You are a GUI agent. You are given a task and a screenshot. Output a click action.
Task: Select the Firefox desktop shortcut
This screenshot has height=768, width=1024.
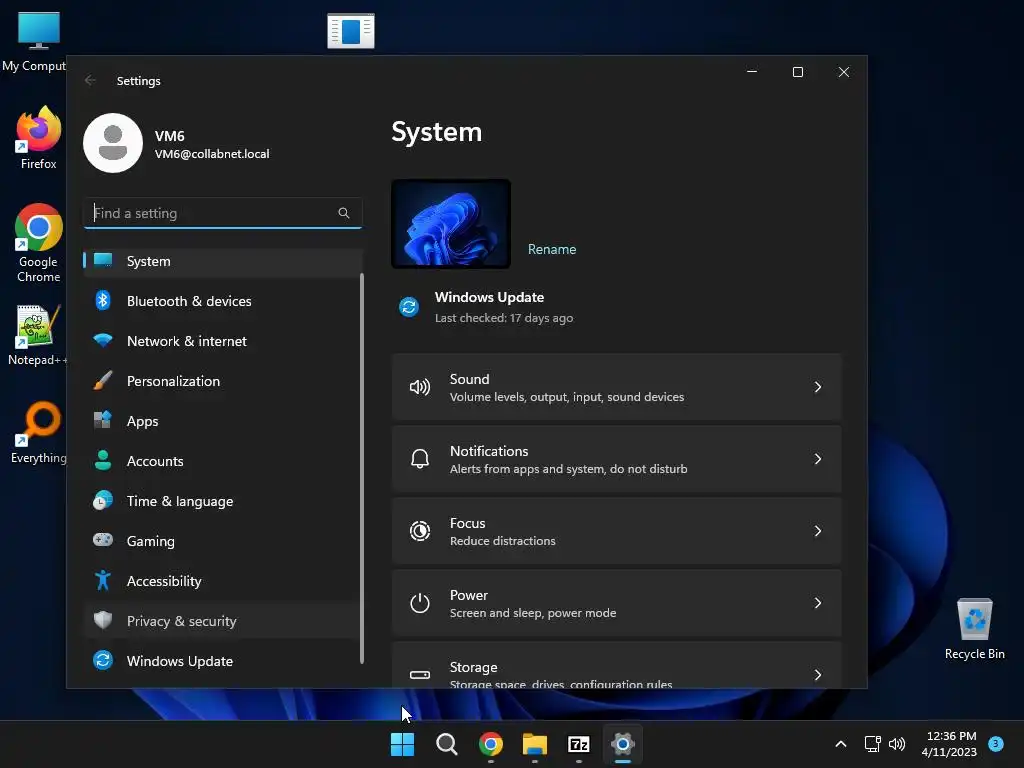pyautogui.click(x=38, y=138)
